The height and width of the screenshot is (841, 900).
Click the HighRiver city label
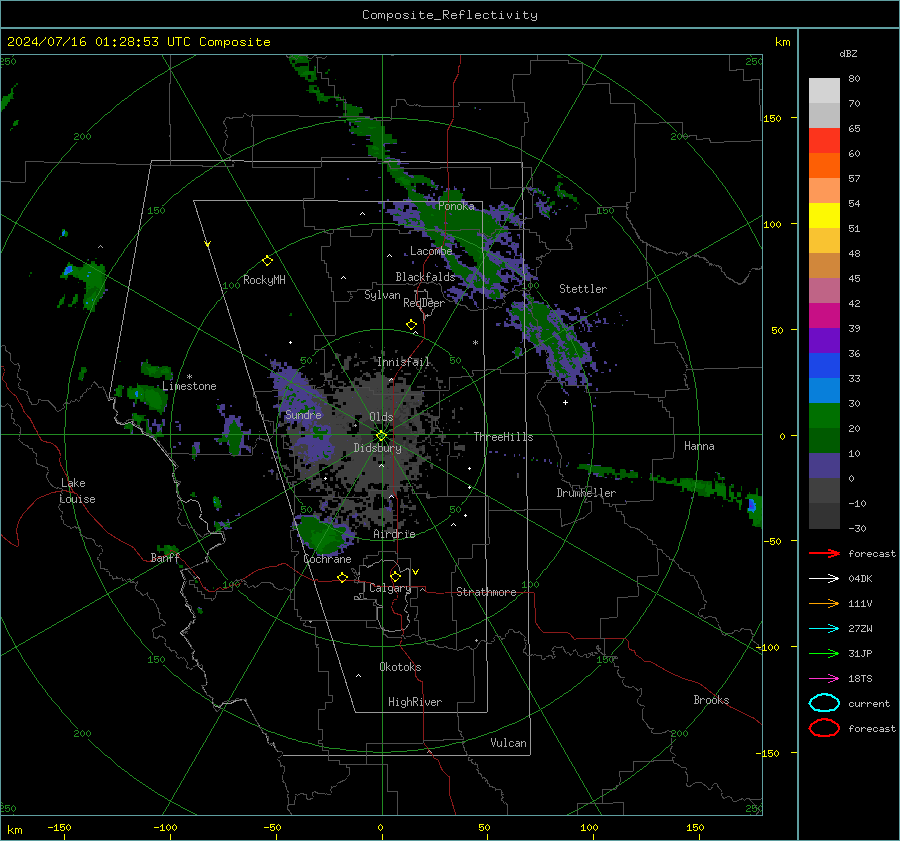415,702
